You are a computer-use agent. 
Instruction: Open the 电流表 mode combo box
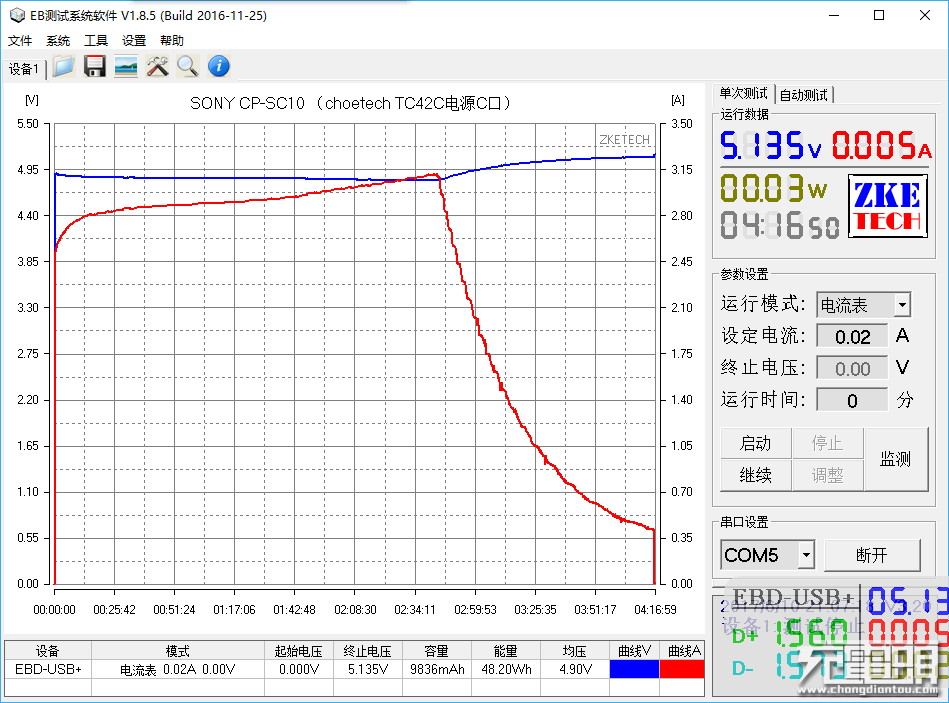(863, 305)
